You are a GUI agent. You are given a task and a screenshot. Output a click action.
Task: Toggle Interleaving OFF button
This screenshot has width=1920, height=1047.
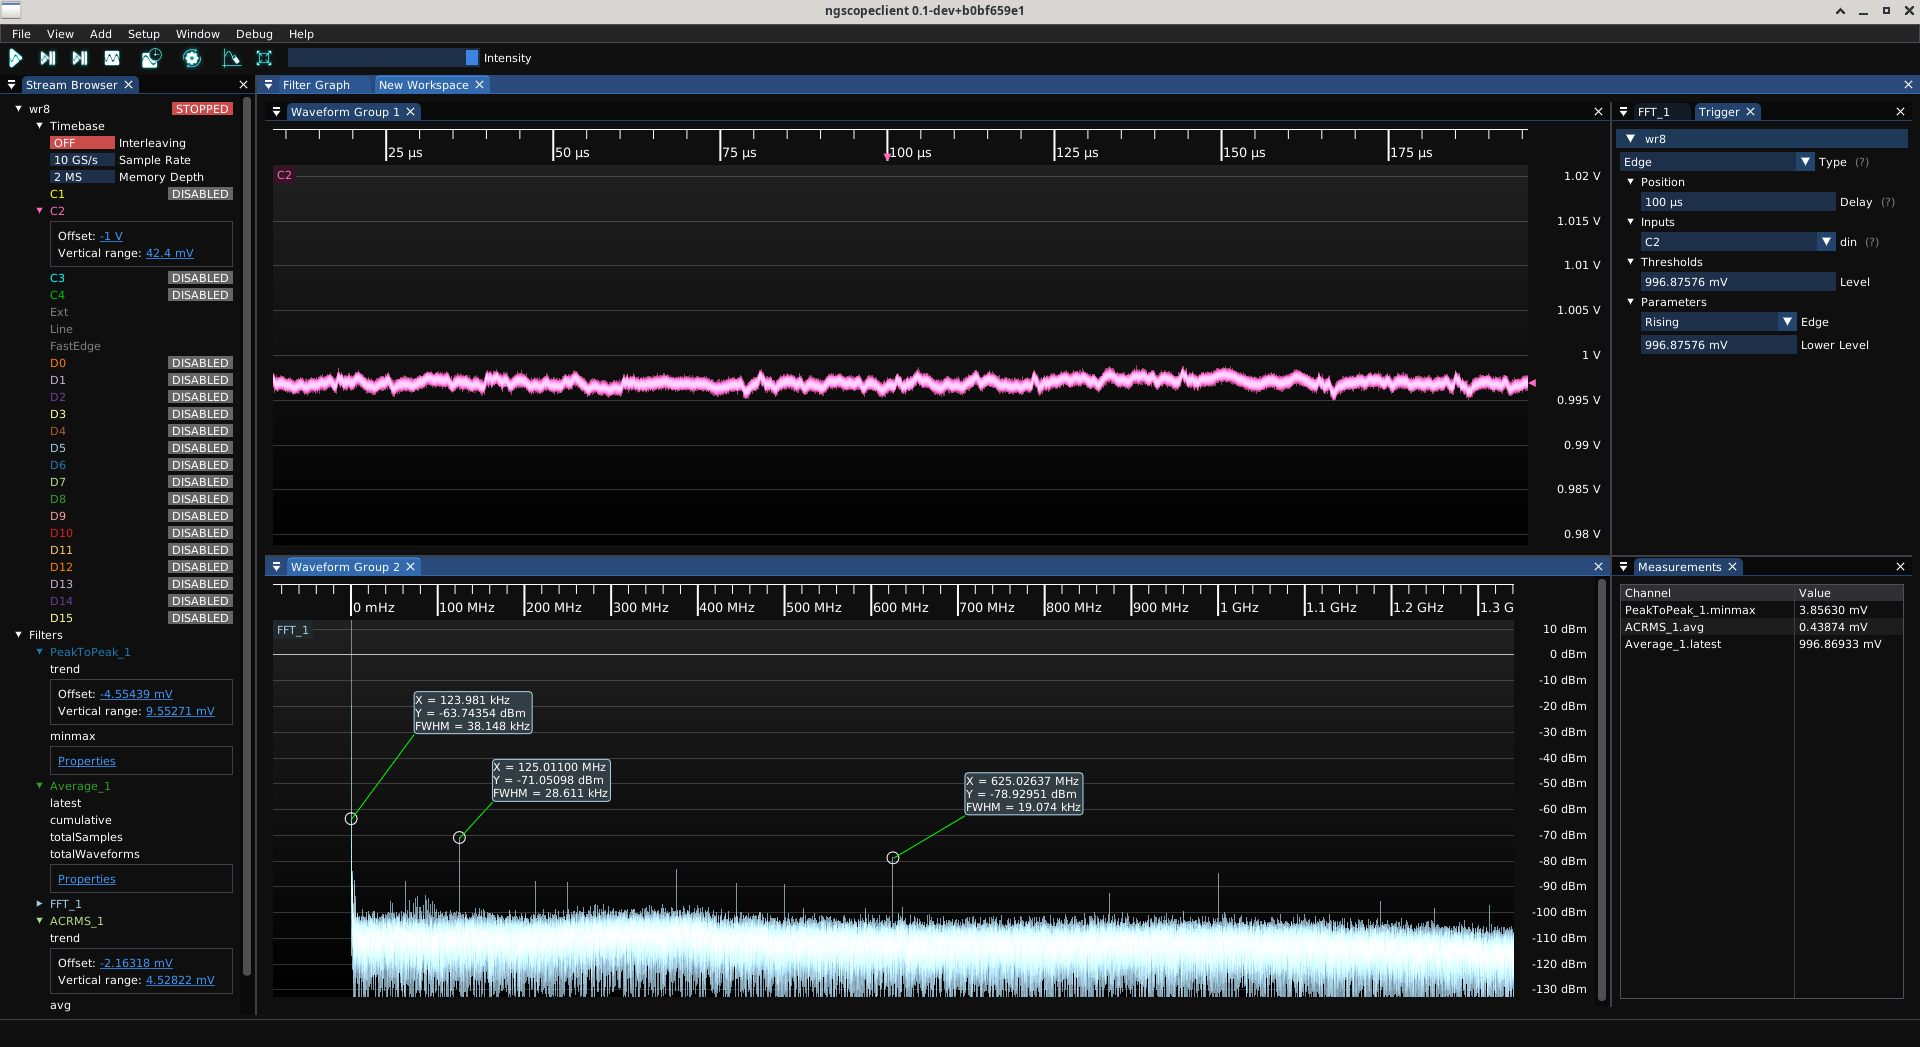tap(82, 143)
